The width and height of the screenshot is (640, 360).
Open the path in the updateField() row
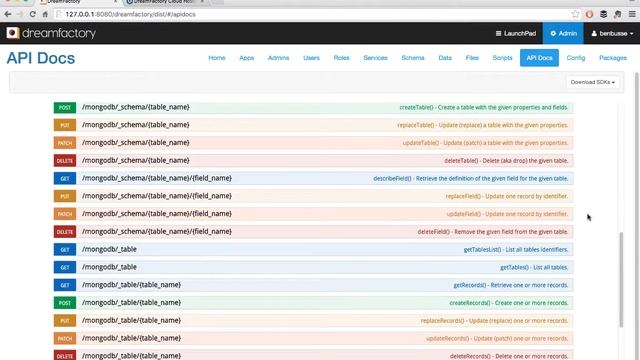(x=157, y=213)
